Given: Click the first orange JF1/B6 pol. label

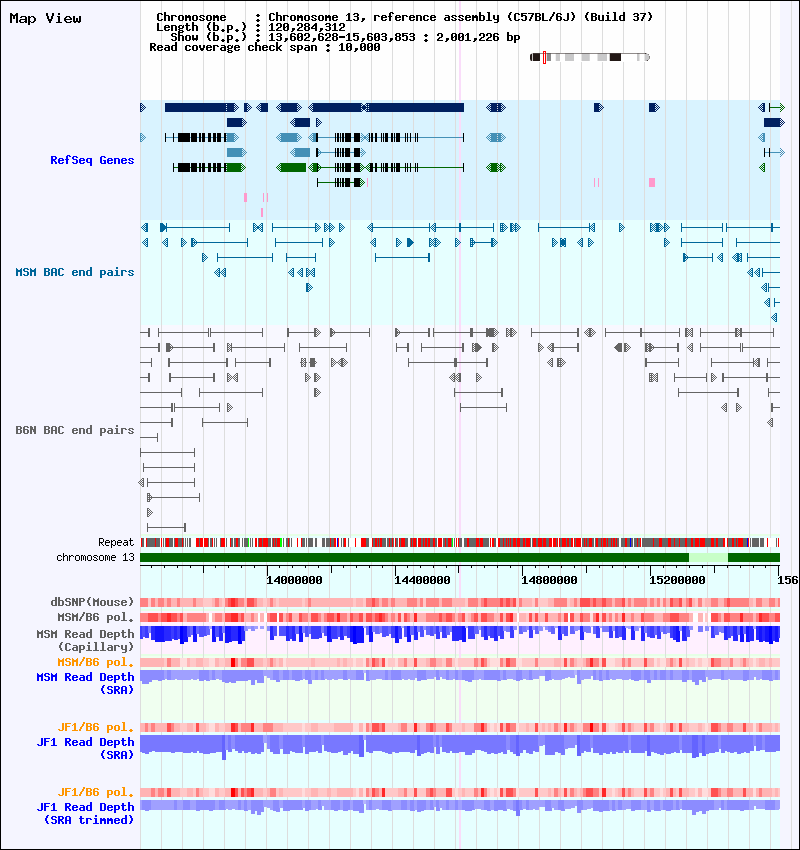Looking at the screenshot, I should click(x=95, y=727).
